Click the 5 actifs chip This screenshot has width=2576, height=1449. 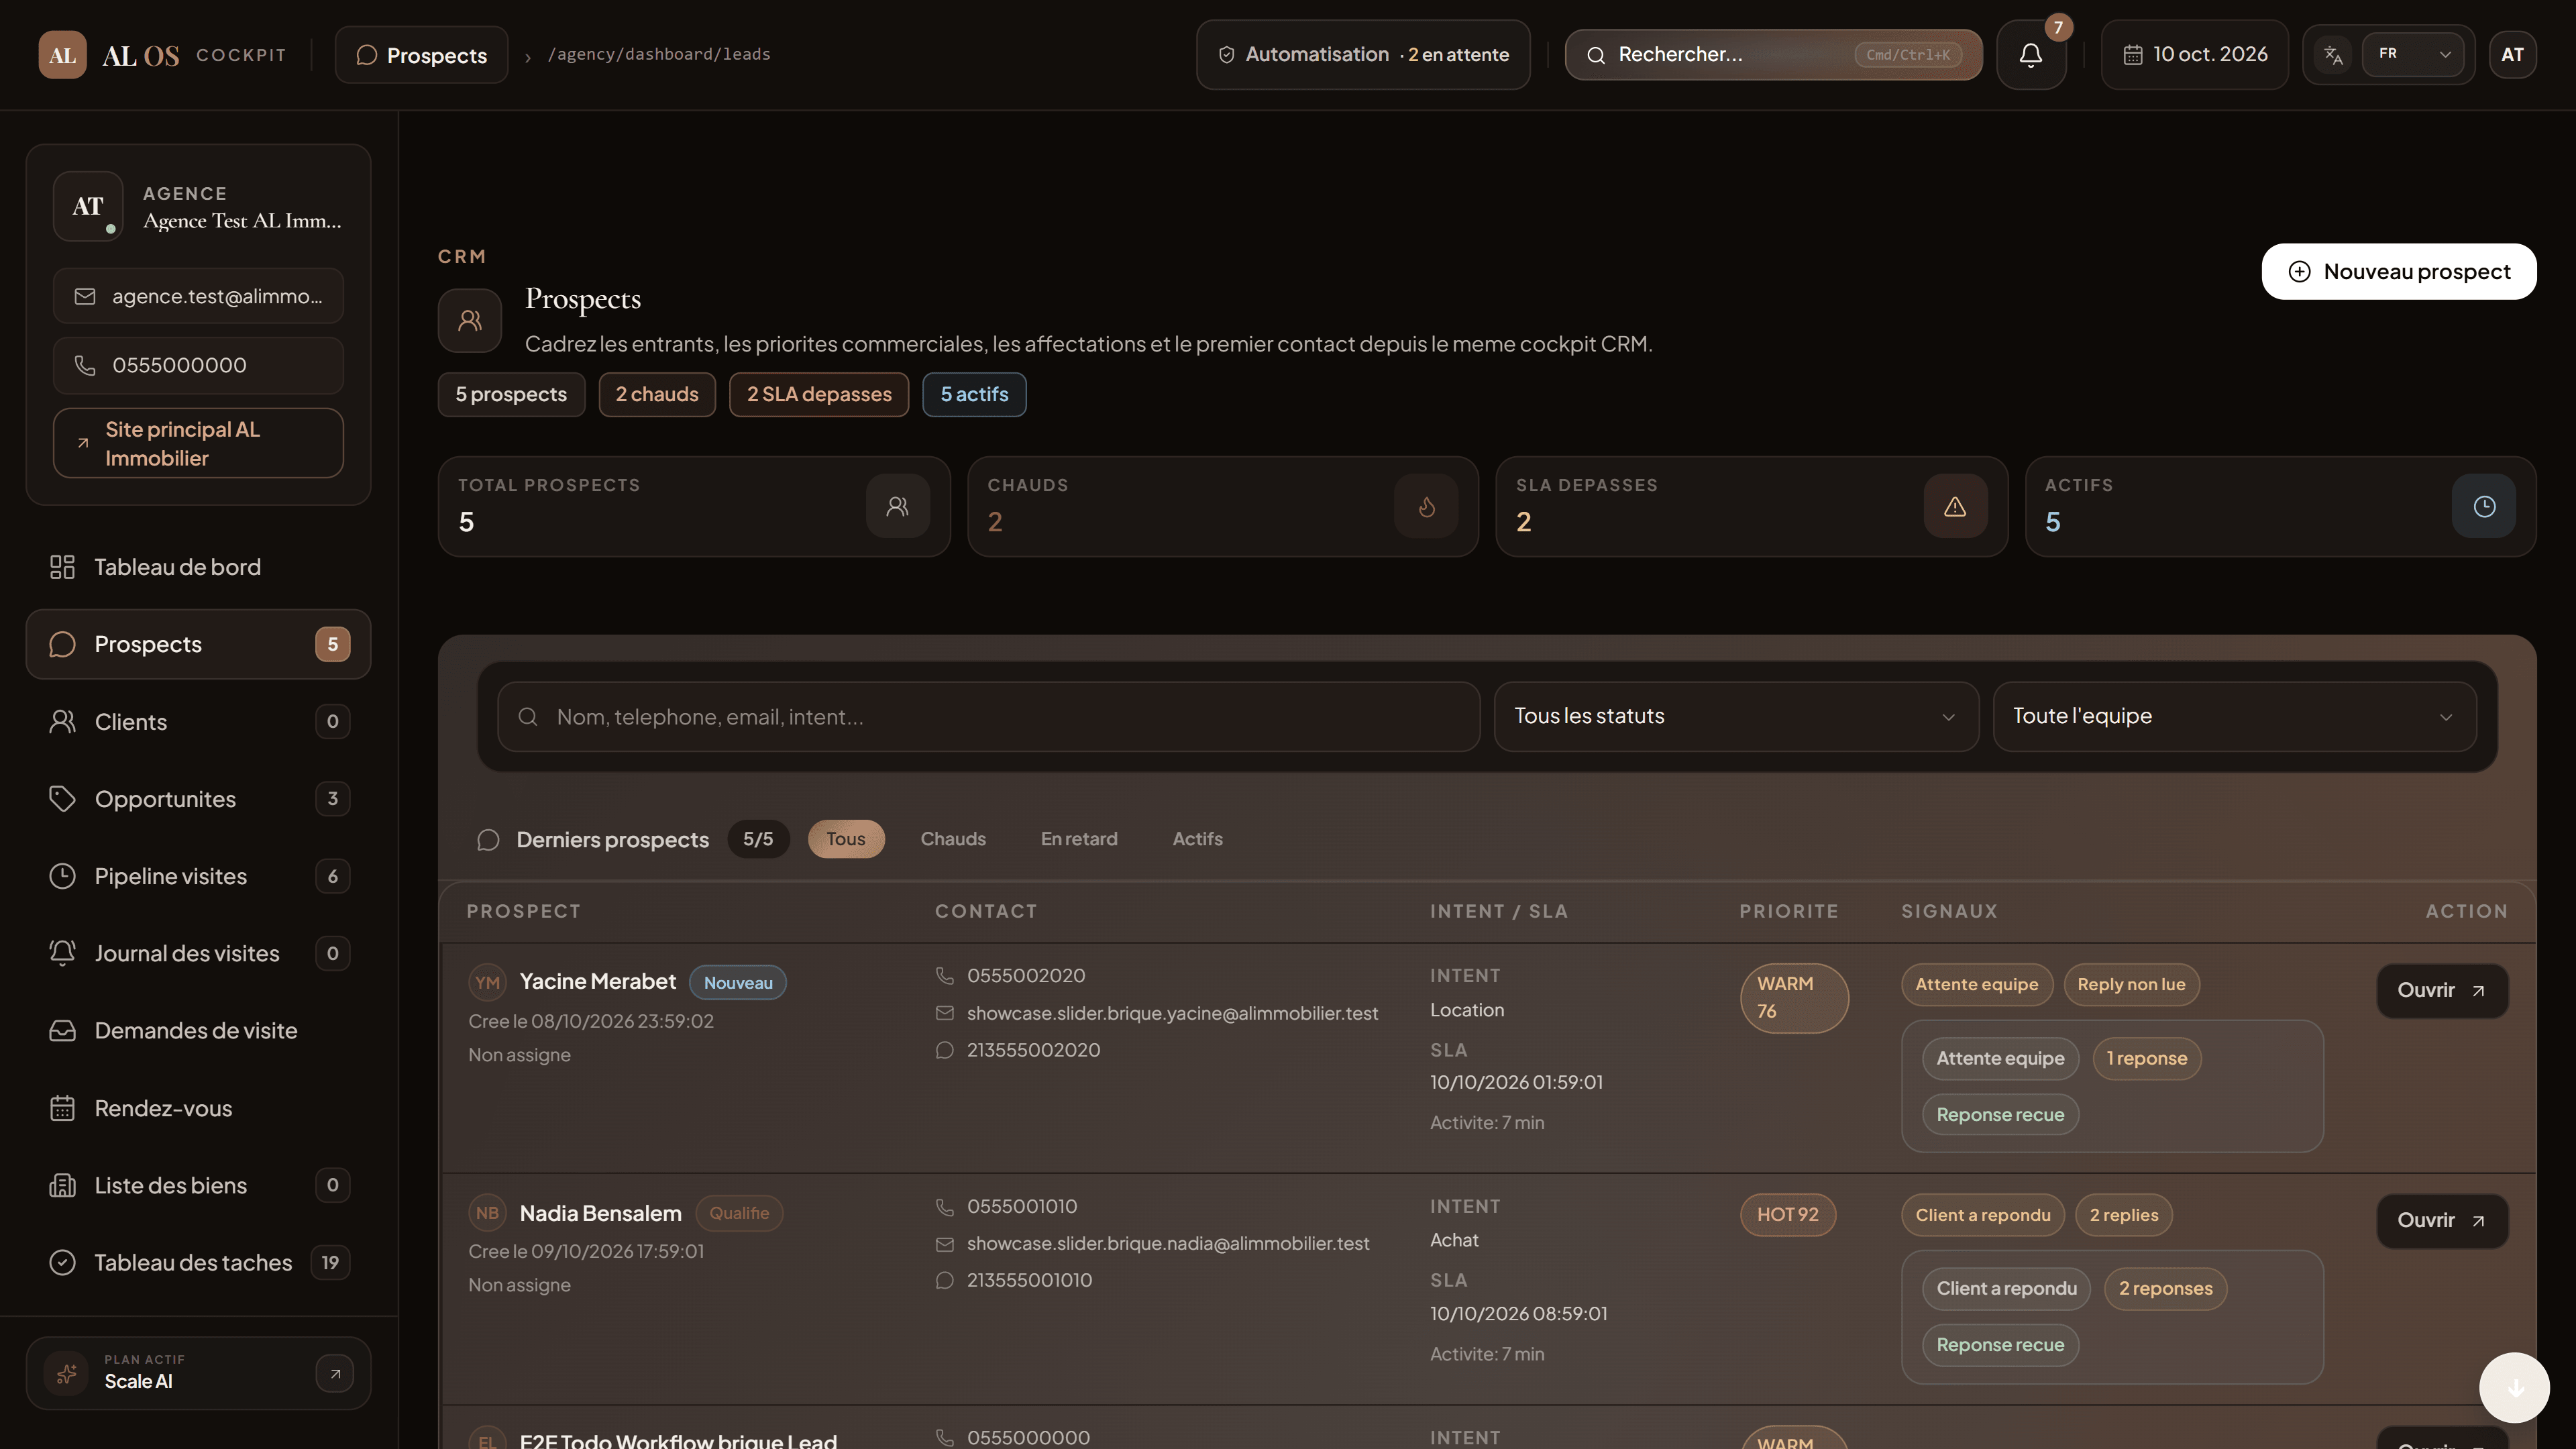tap(974, 395)
